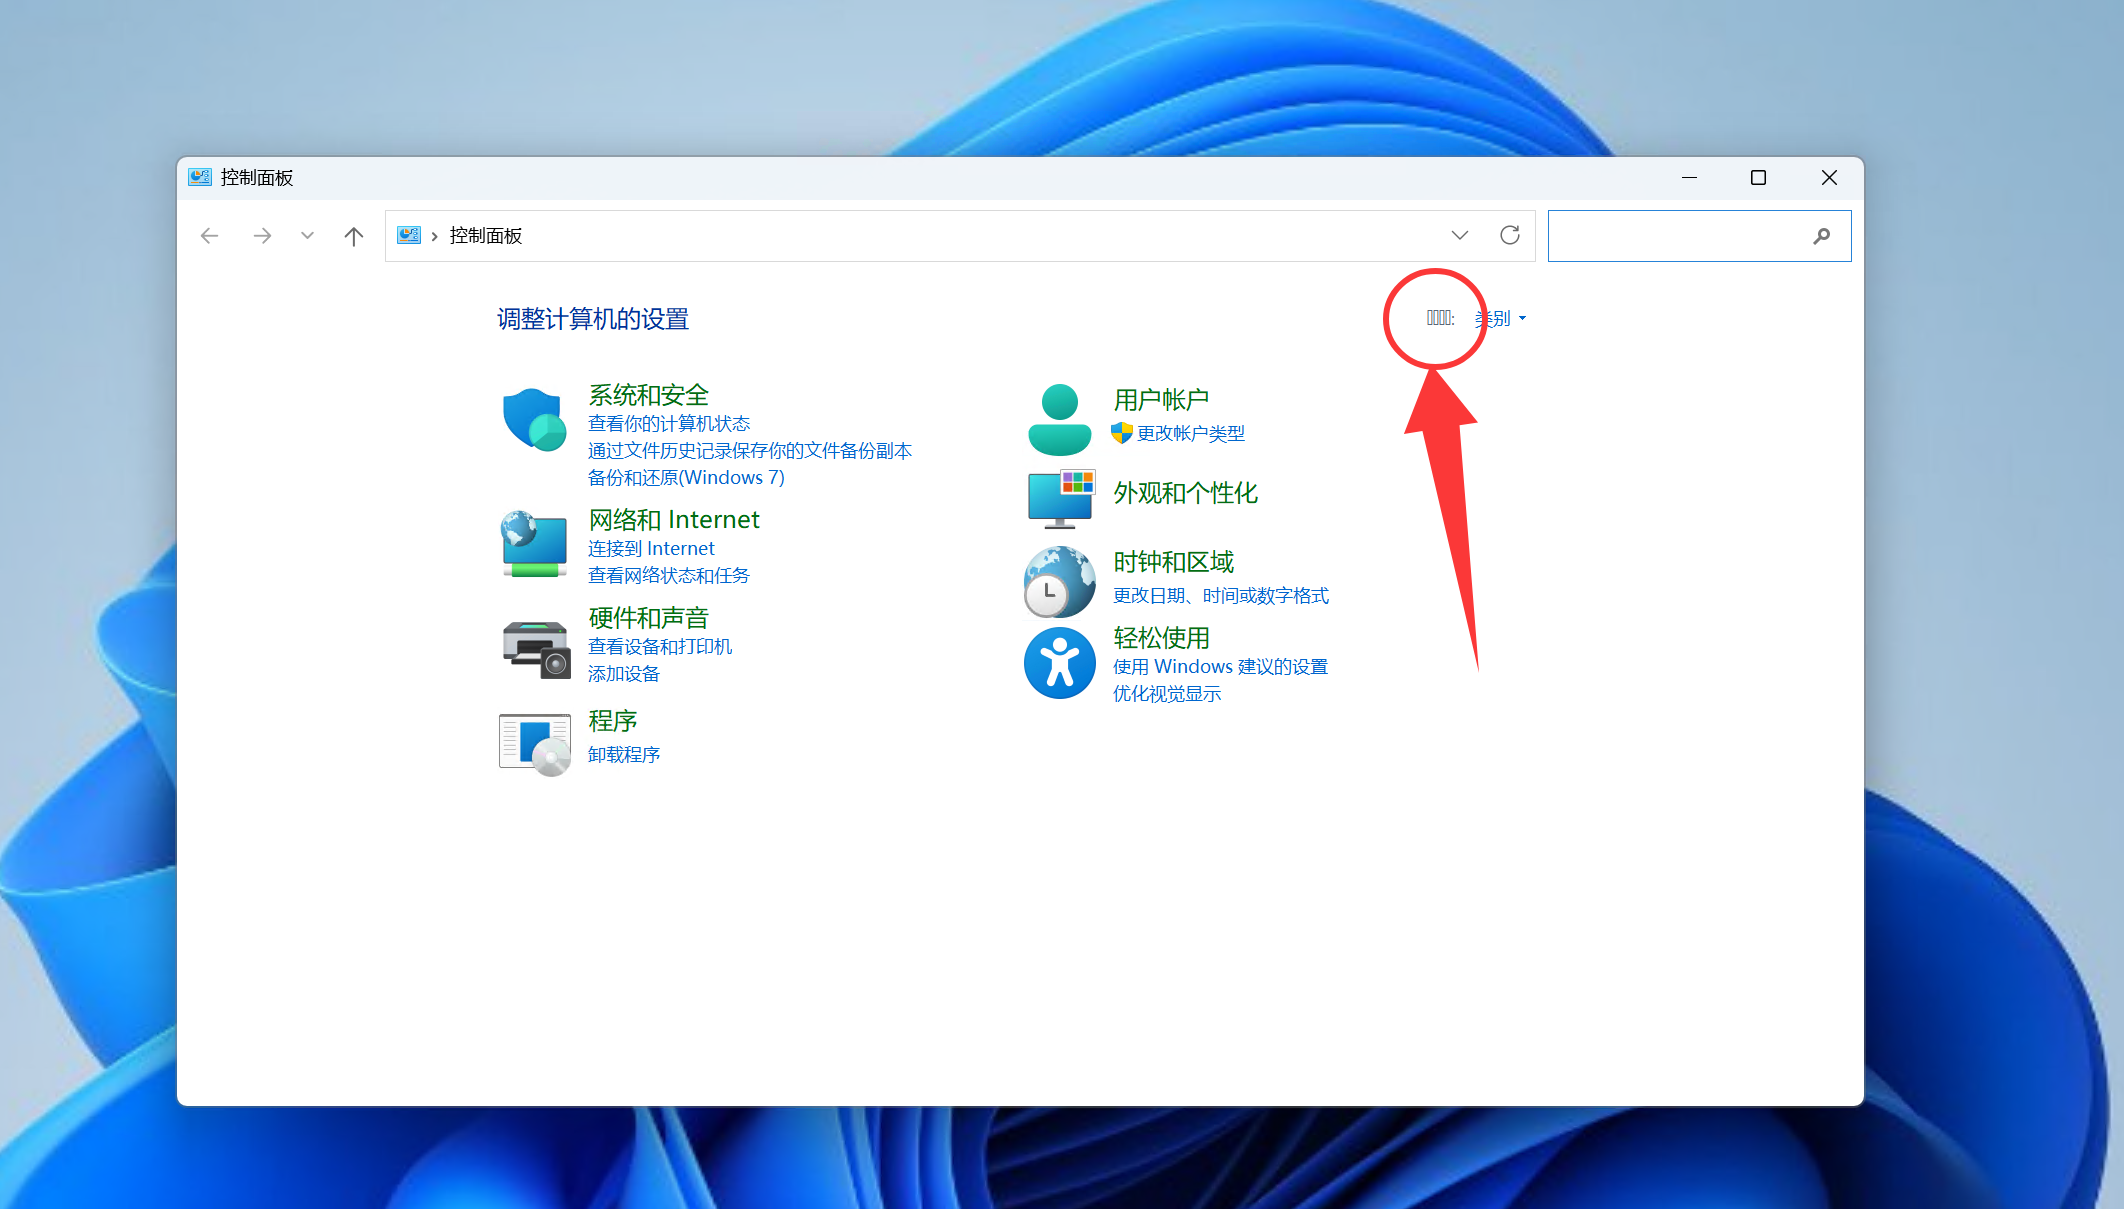Click the 硬件和声音 printer icon

[534, 647]
